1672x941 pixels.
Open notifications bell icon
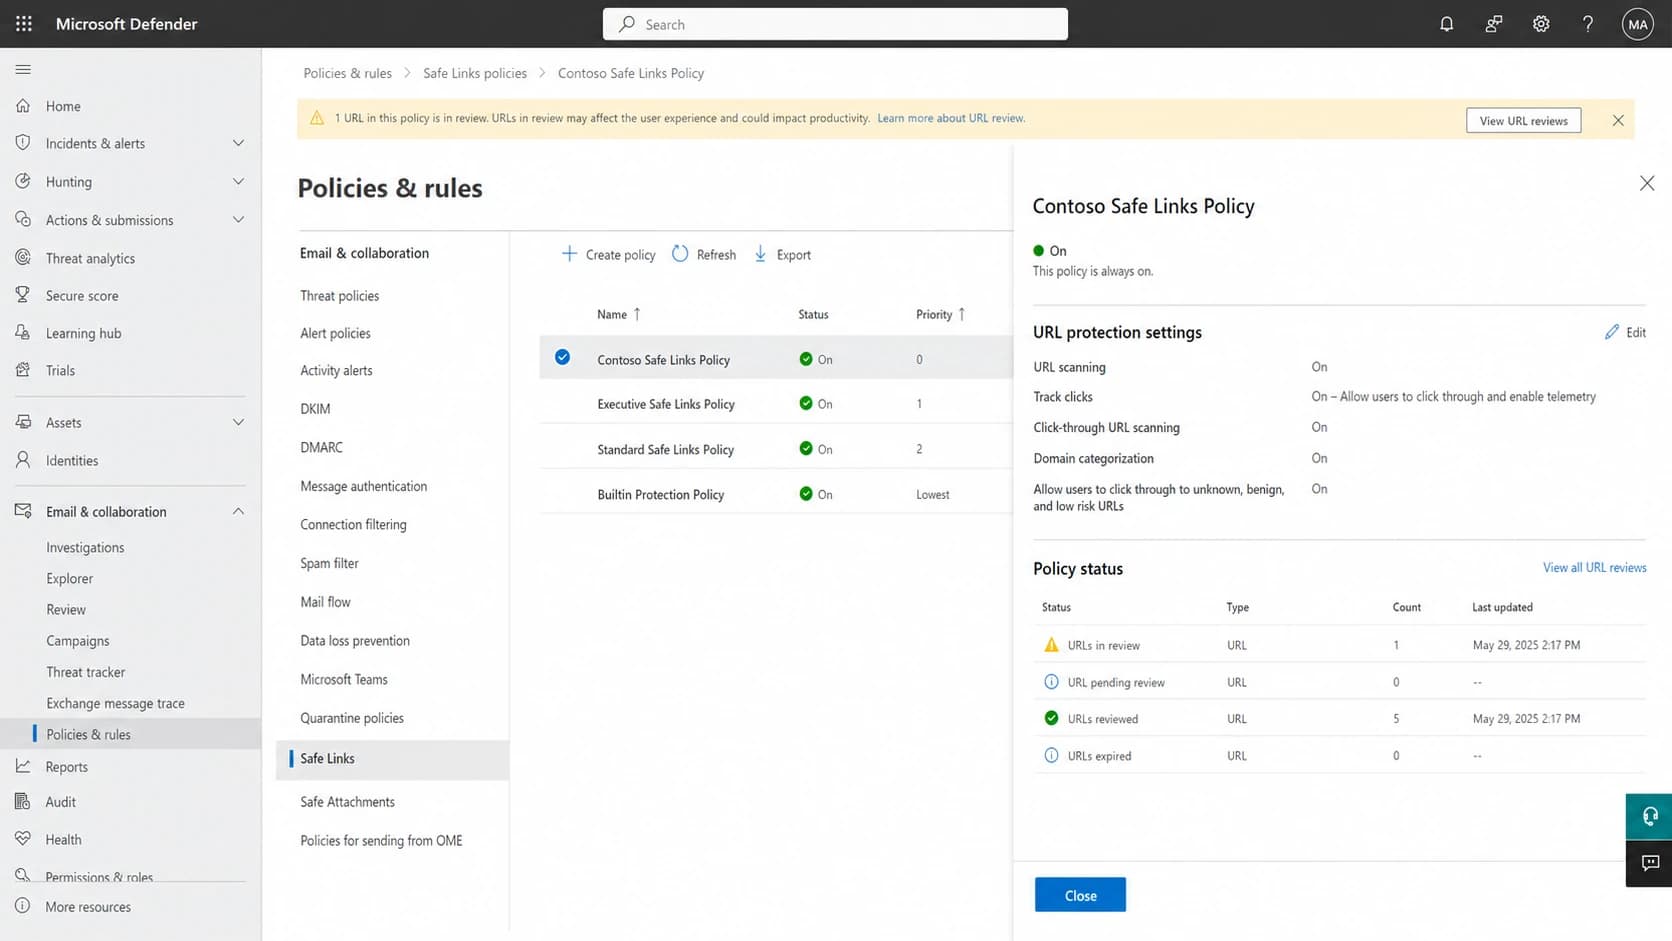1446,24
